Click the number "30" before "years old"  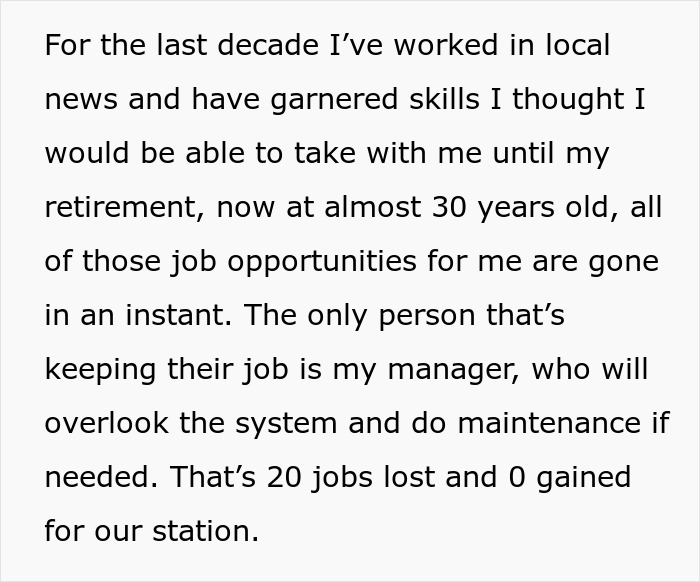(451, 208)
